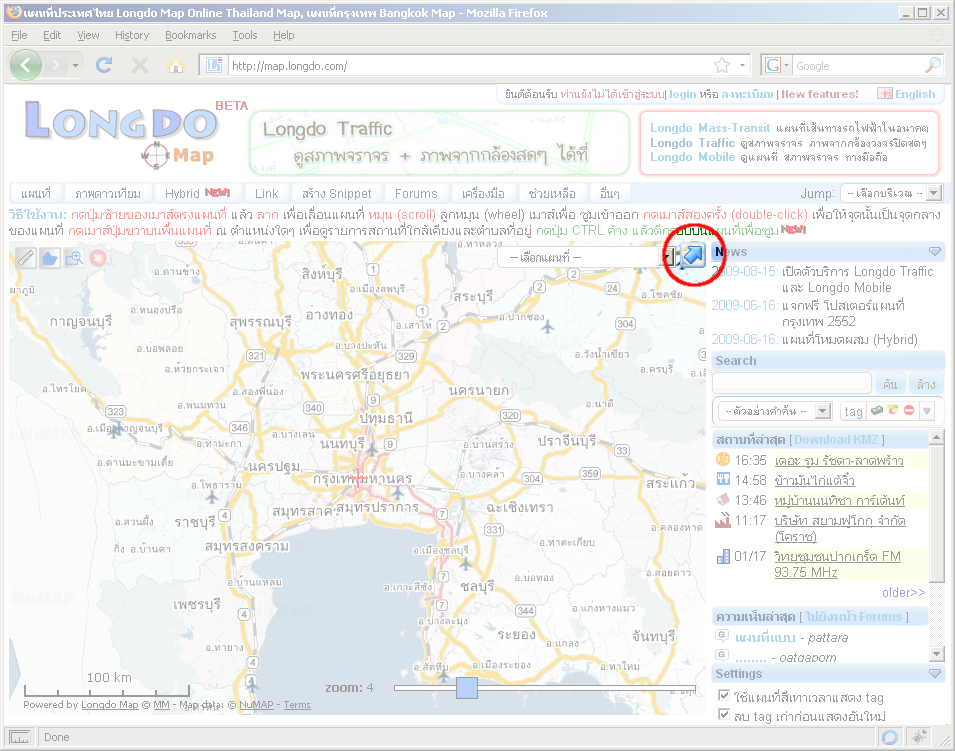Bookmark this page with the star icon
The image size is (955, 751).
722,65
